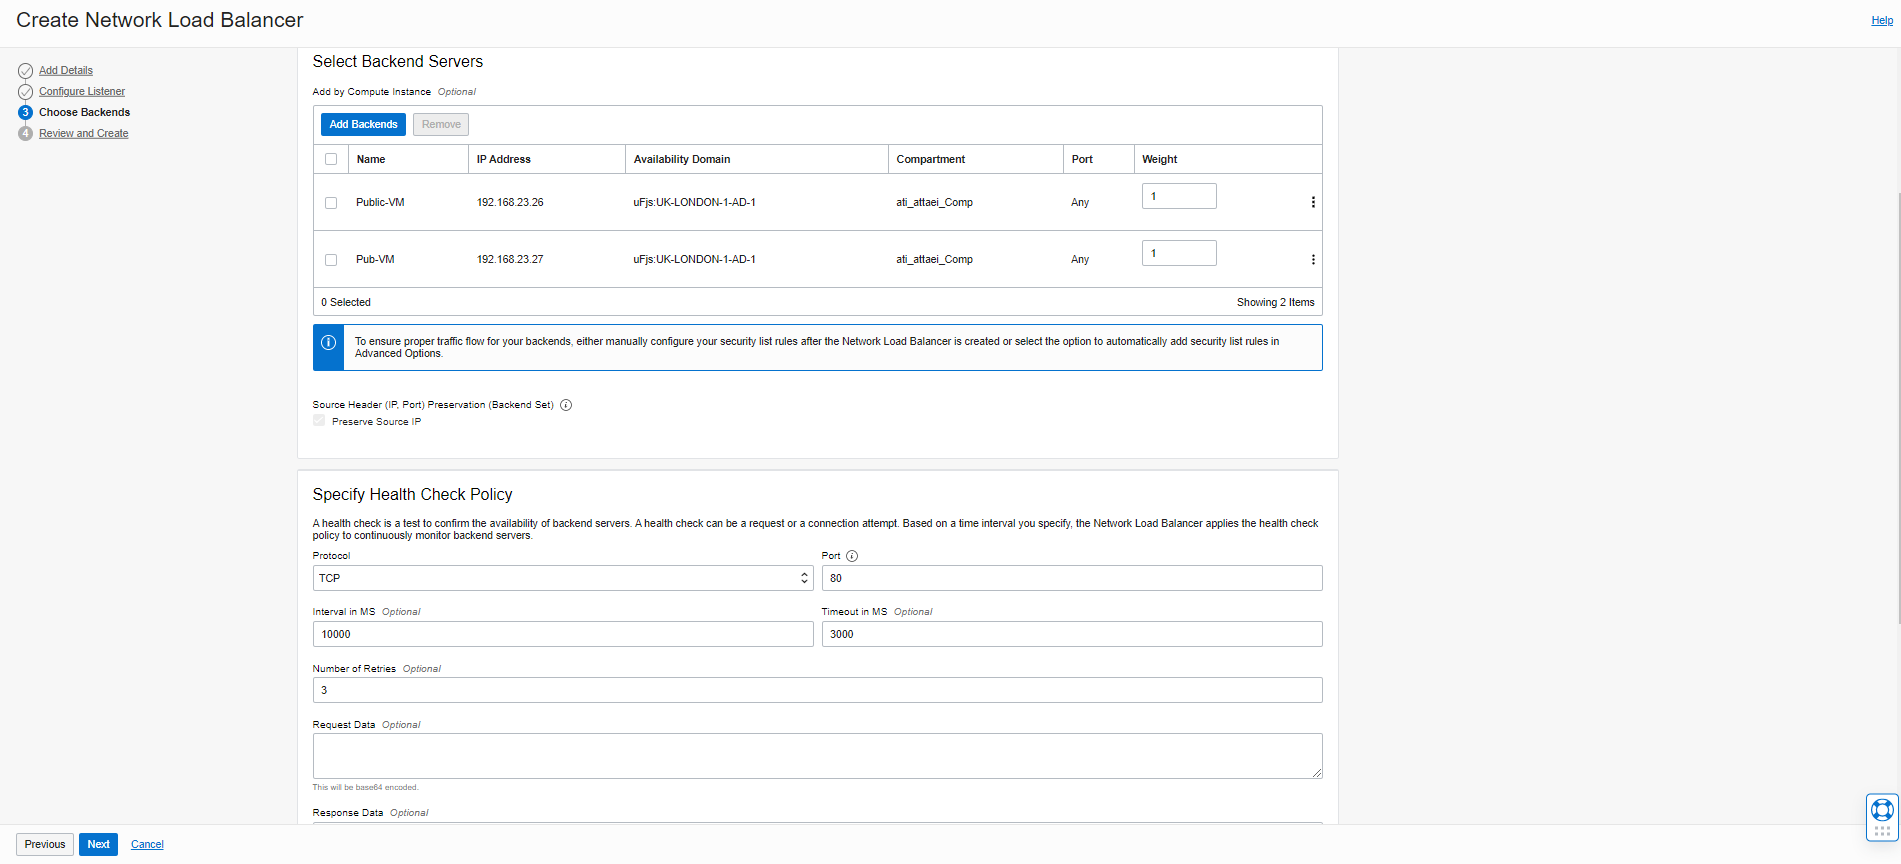Click the Configure Listener checkmark step icon

point(25,92)
